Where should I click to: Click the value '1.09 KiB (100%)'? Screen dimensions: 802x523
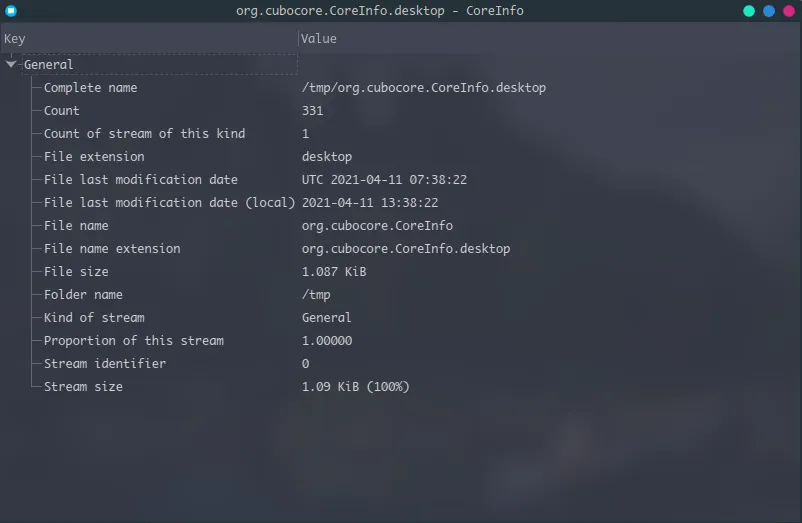355,386
